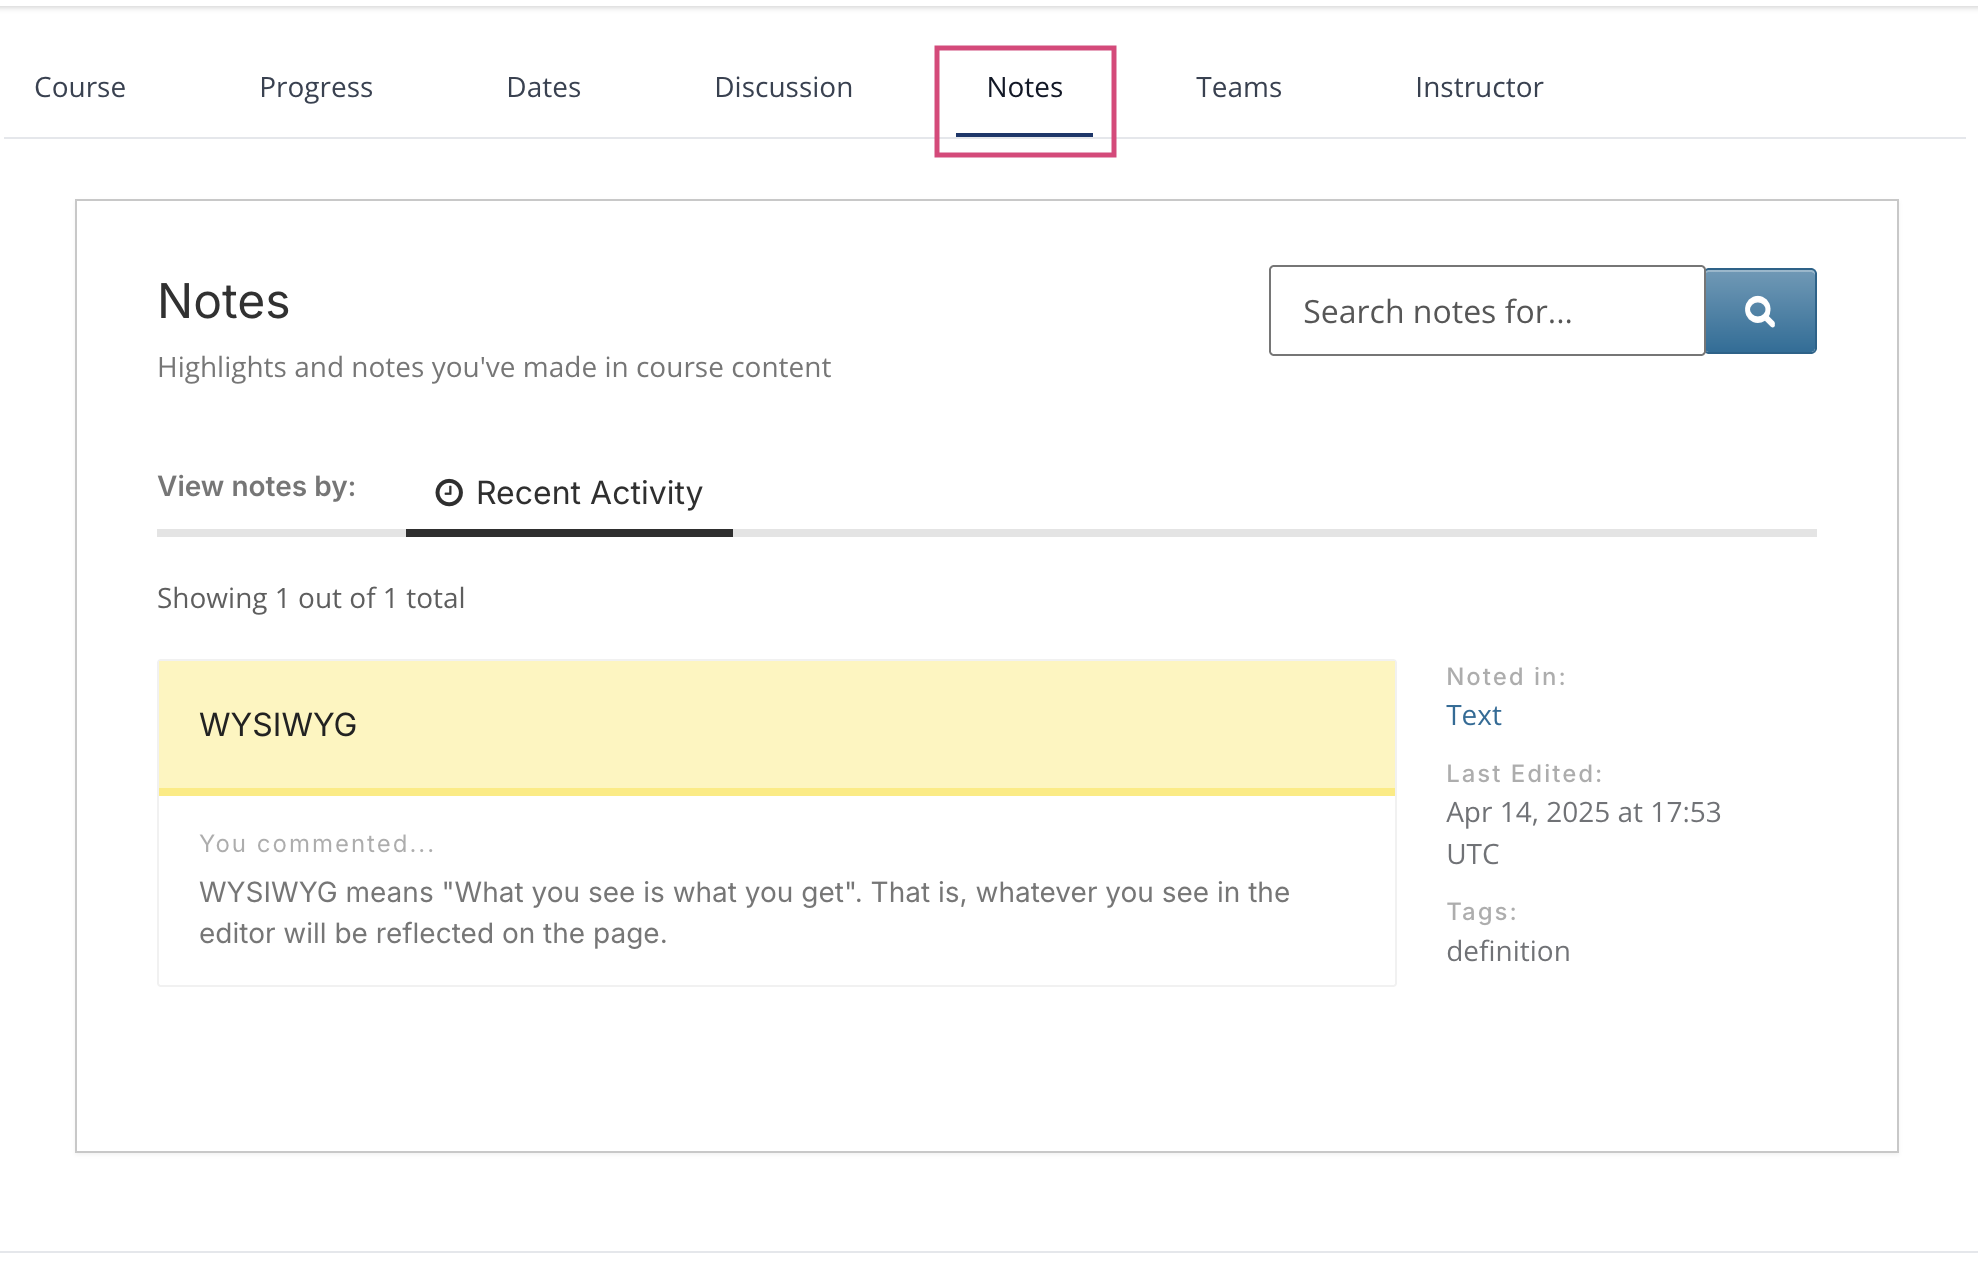1978x1262 pixels.
Task: Click the 'Showing 1 out of 1 total' text
Action: pos(311,598)
